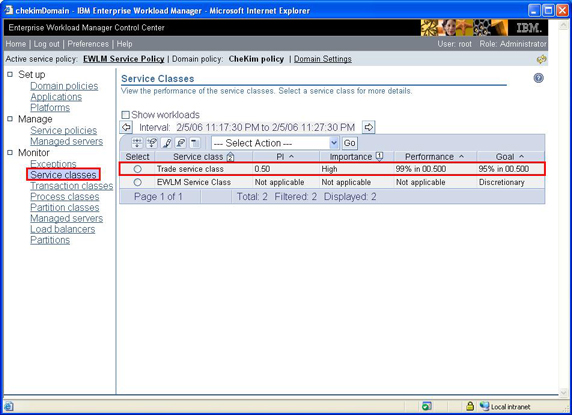The width and height of the screenshot is (572, 415).
Task: Click the Local intranet zone icon
Action: click(x=484, y=406)
